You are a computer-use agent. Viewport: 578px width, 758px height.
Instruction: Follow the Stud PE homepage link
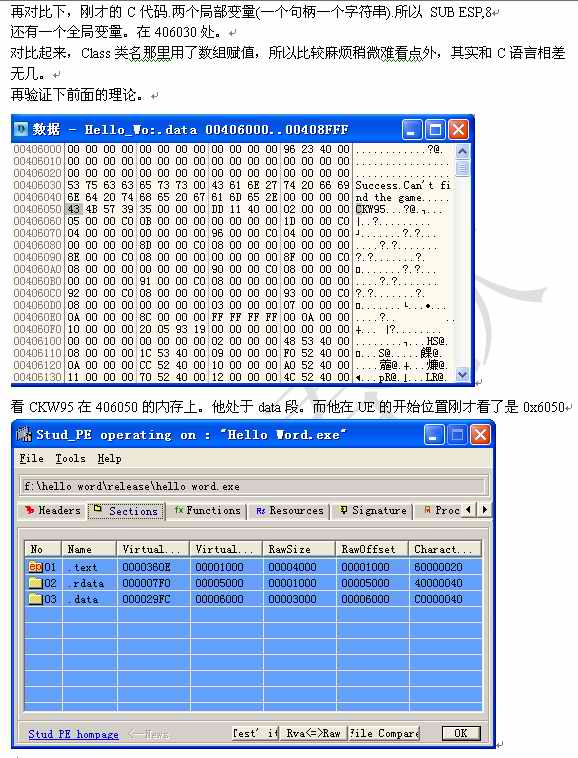[x=73, y=734]
